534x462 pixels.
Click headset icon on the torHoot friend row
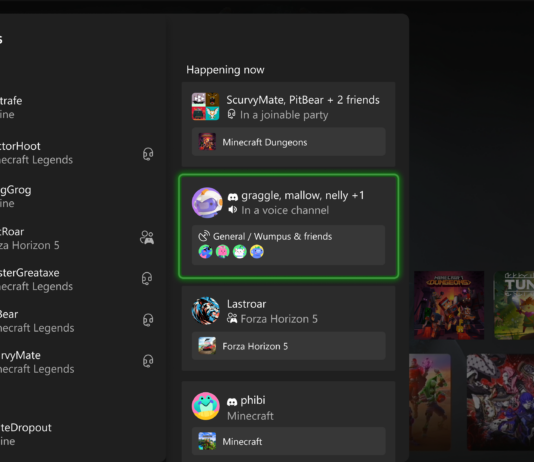pos(148,154)
